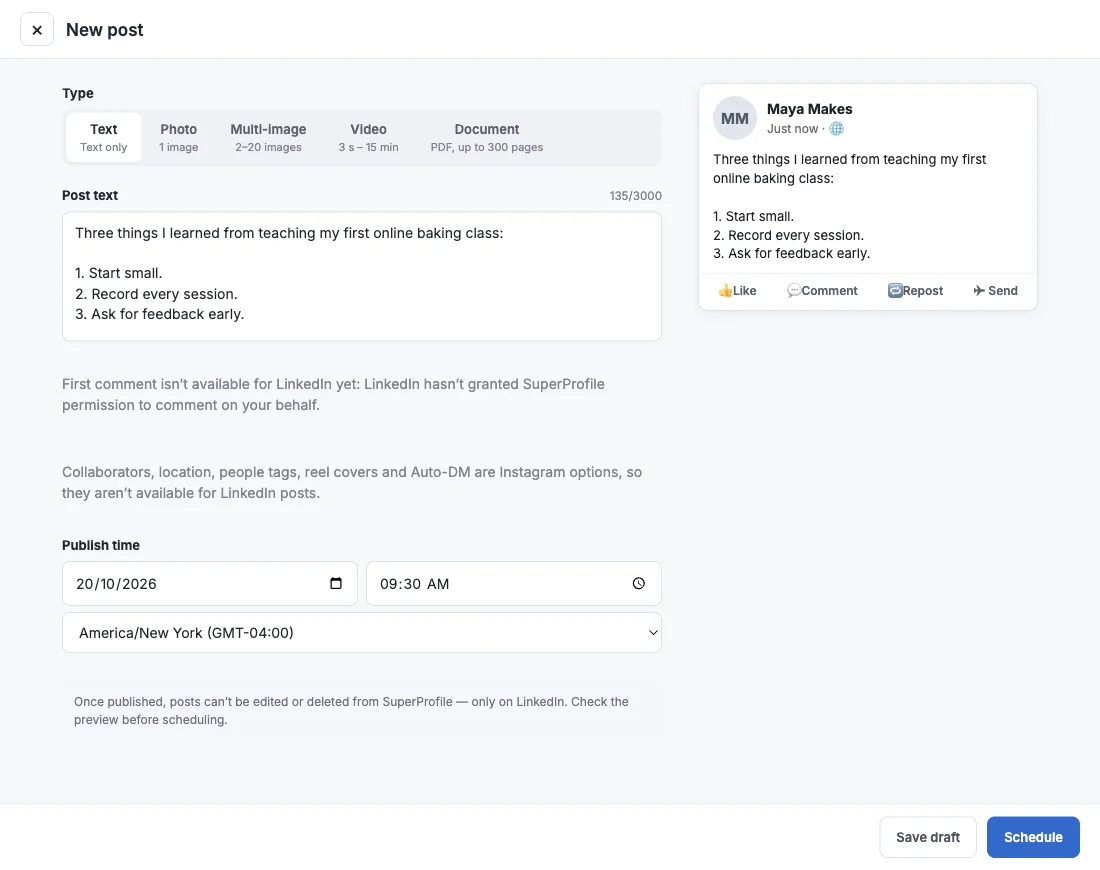Click the 135/3000 character counter

click(635, 196)
